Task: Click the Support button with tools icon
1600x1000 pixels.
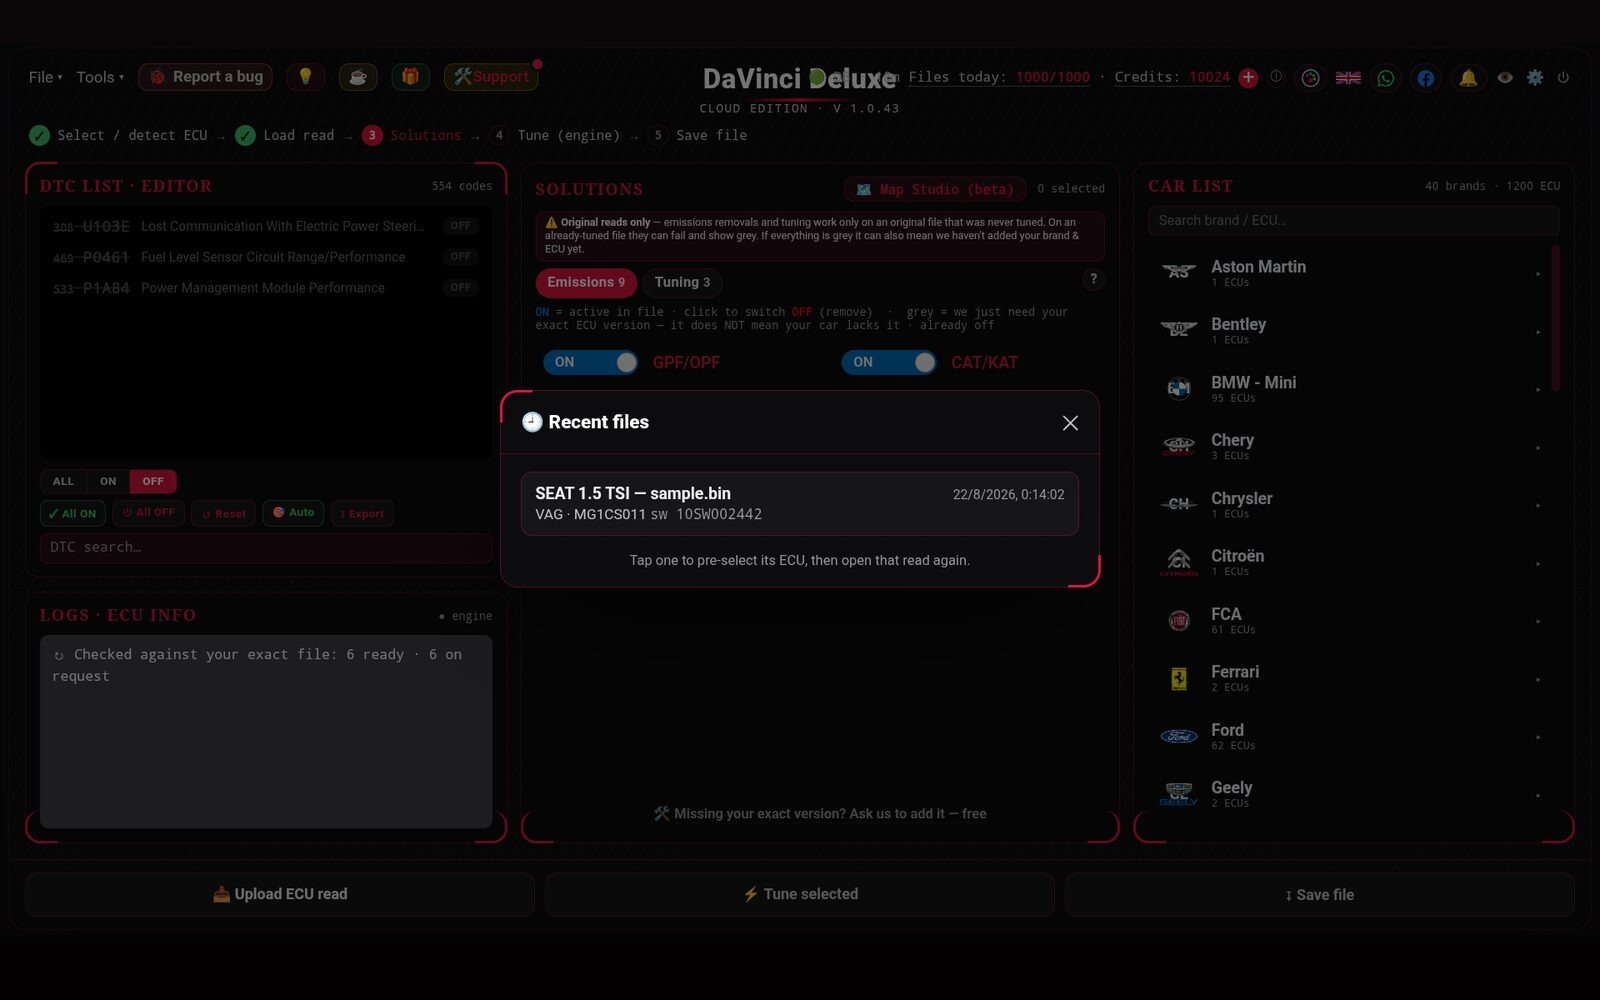Action: 491,77
